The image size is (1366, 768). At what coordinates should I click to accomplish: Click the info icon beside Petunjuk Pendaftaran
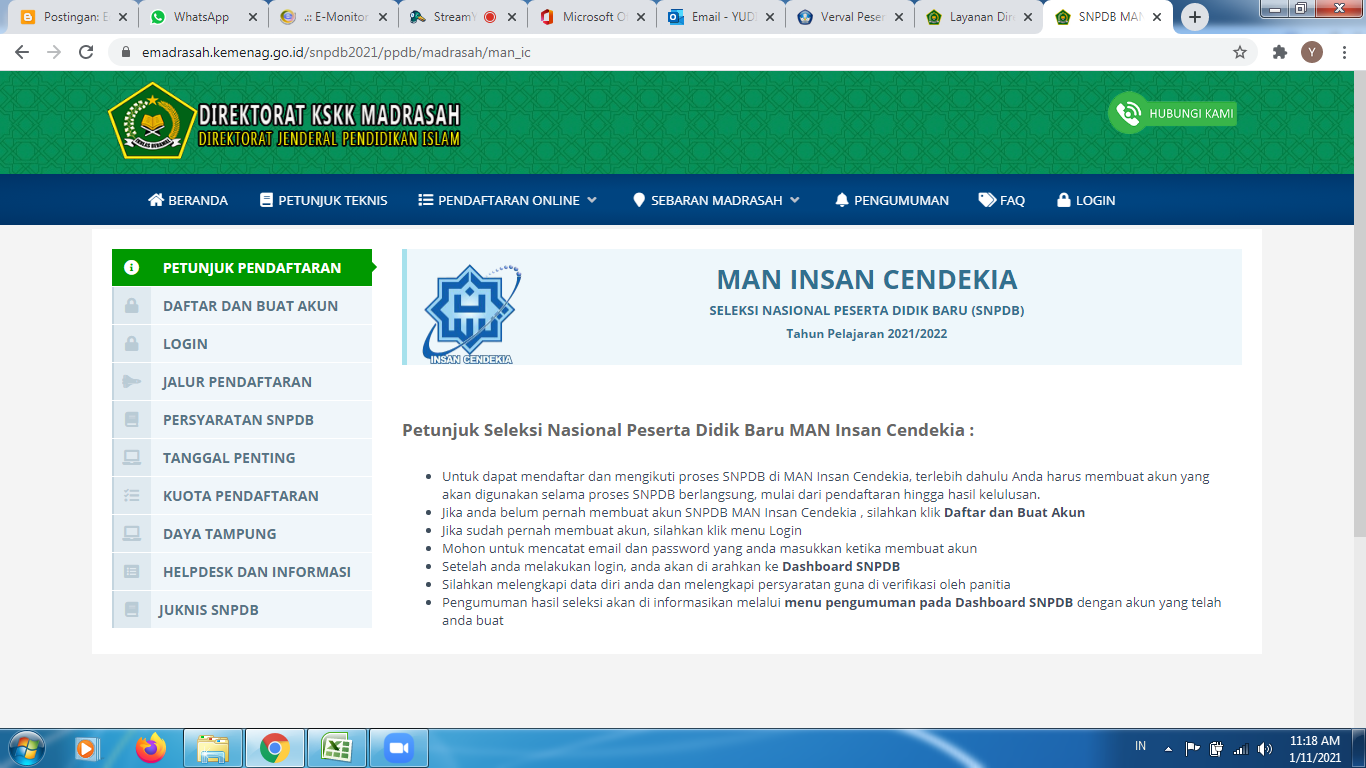tap(131, 268)
